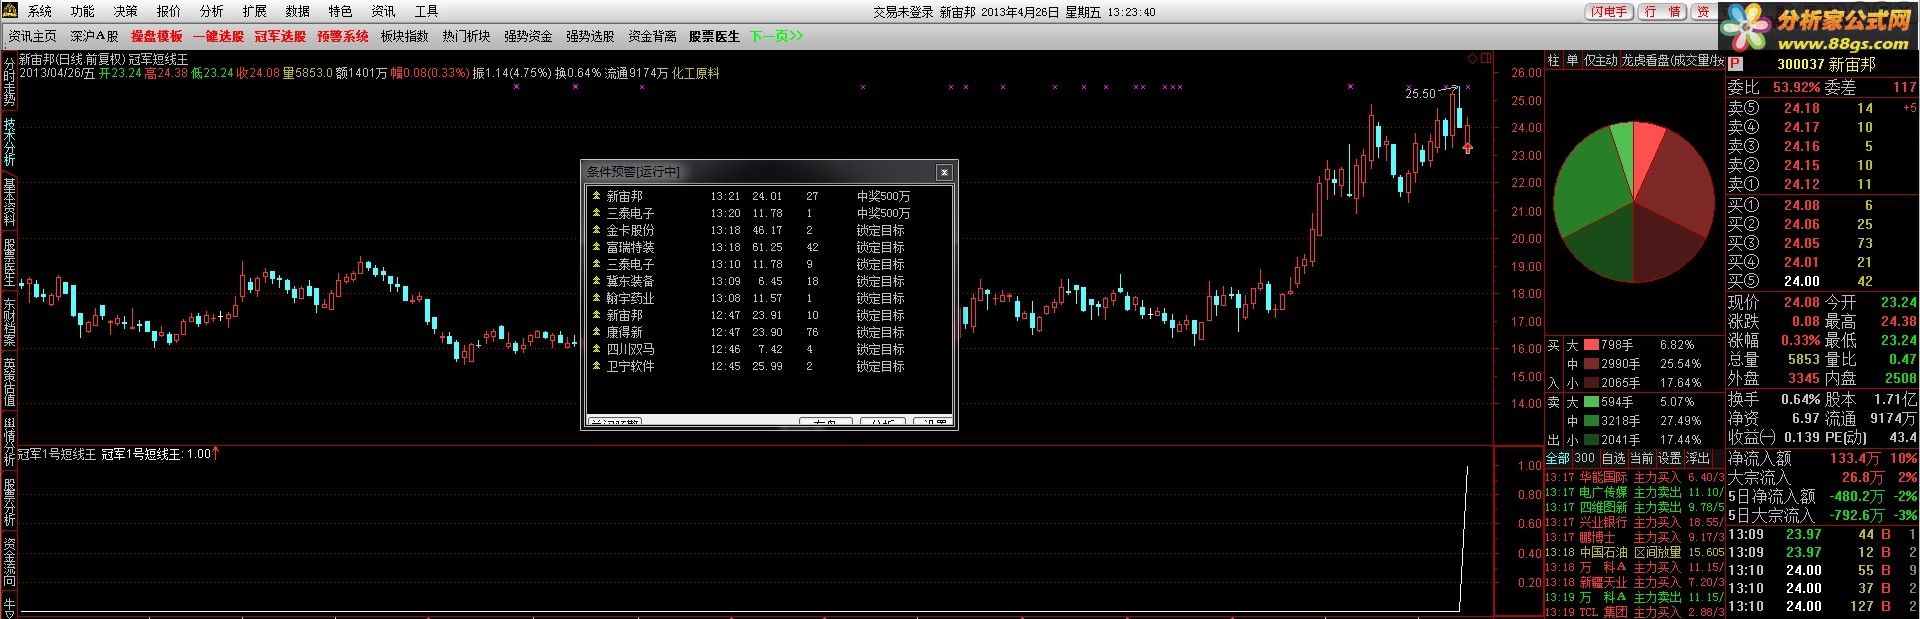Select 卫宁软件 alert row
The height and width of the screenshot is (619, 1920).
coord(768,366)
